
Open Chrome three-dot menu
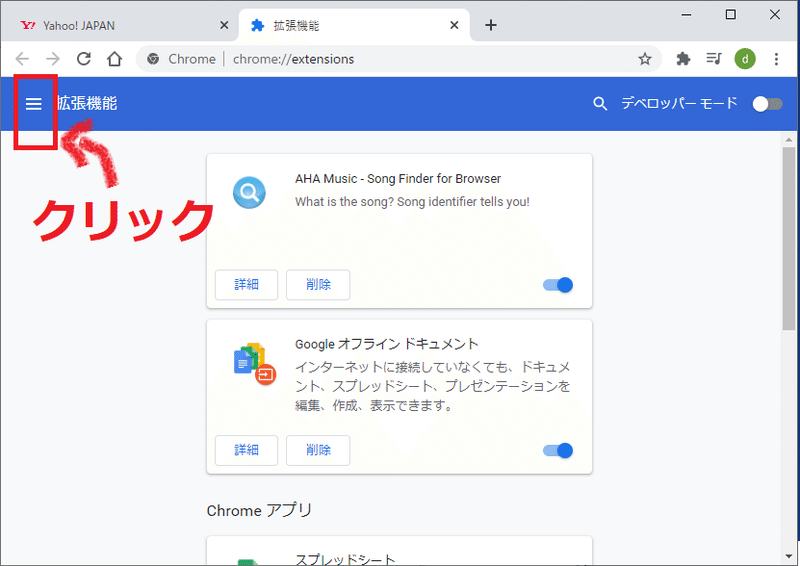click(x=776, y=59)
